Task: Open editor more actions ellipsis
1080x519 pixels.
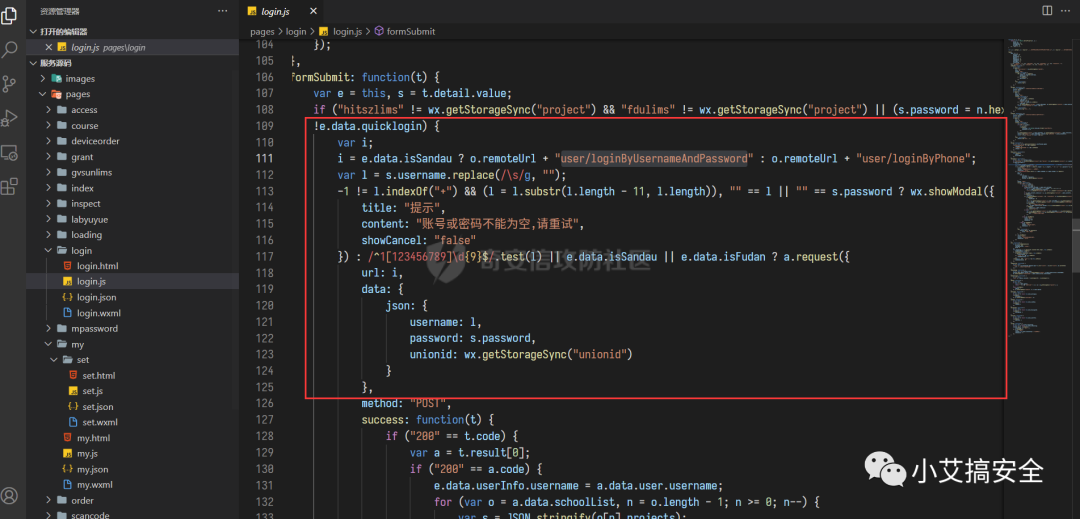Action: coord(1067,10)
